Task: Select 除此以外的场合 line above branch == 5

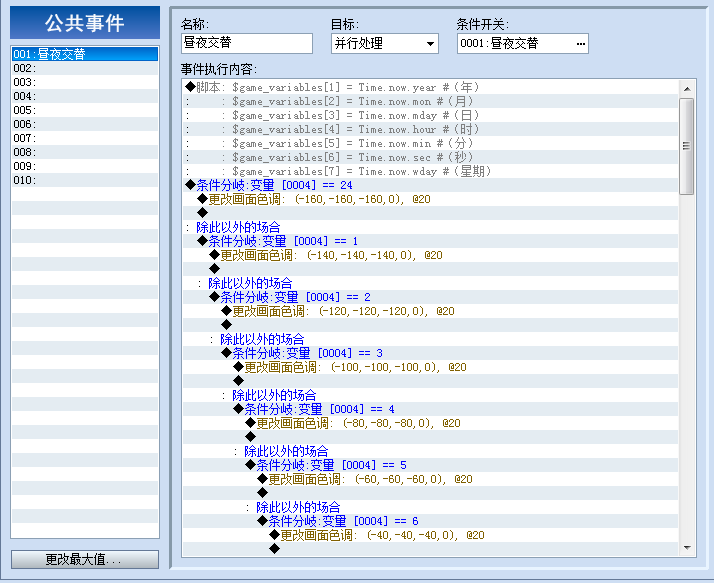Action: pyautogui.click(x=430, y=451)
